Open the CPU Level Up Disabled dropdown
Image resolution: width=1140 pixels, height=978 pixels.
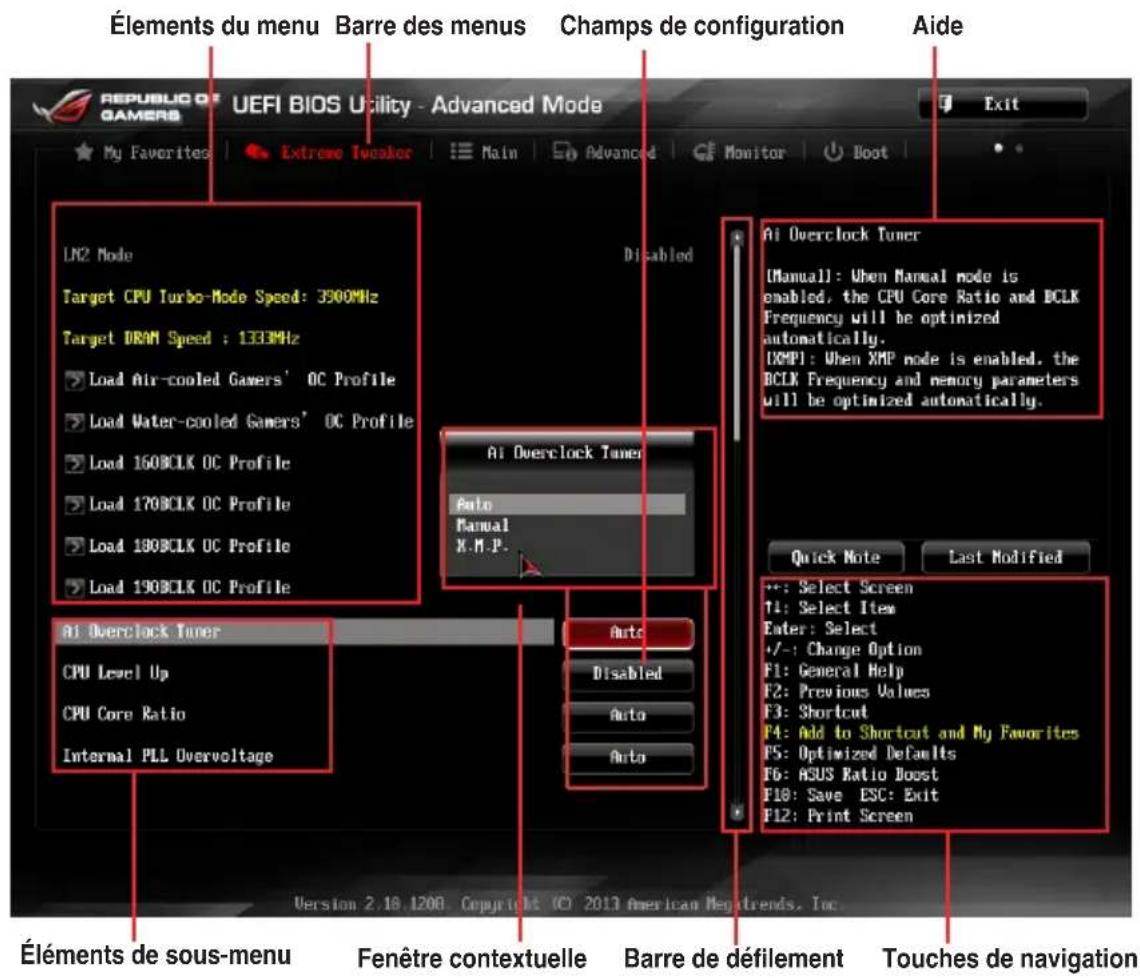(628, 674)
